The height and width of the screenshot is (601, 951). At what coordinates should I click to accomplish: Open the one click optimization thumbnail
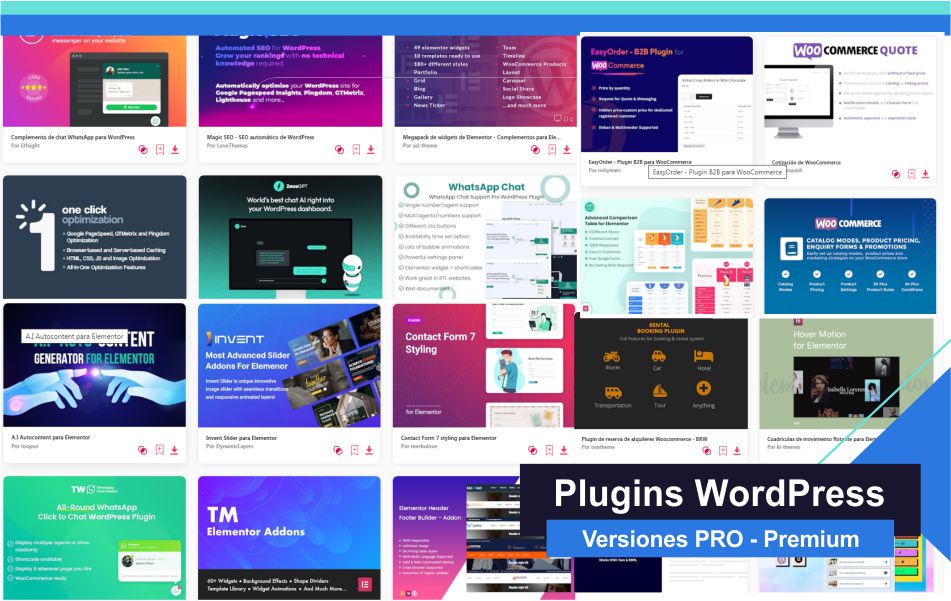tap(95, 237)
